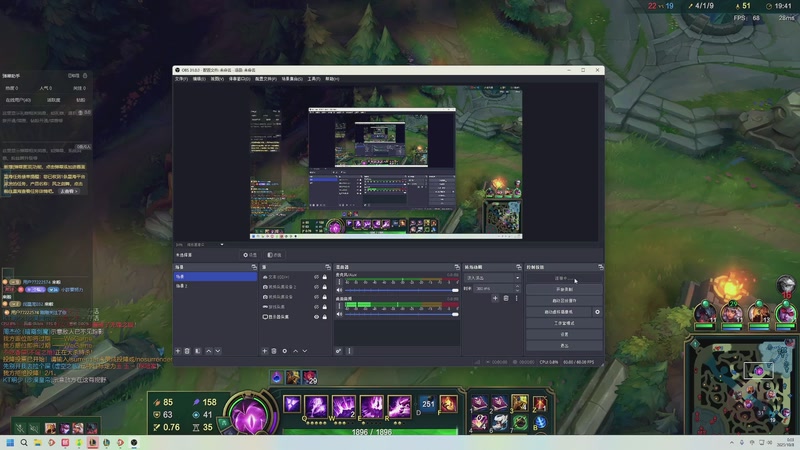Screen dimensions: 800x450
Task: Select Scene 2 in the Scenes list
Action: pos(216,286)
